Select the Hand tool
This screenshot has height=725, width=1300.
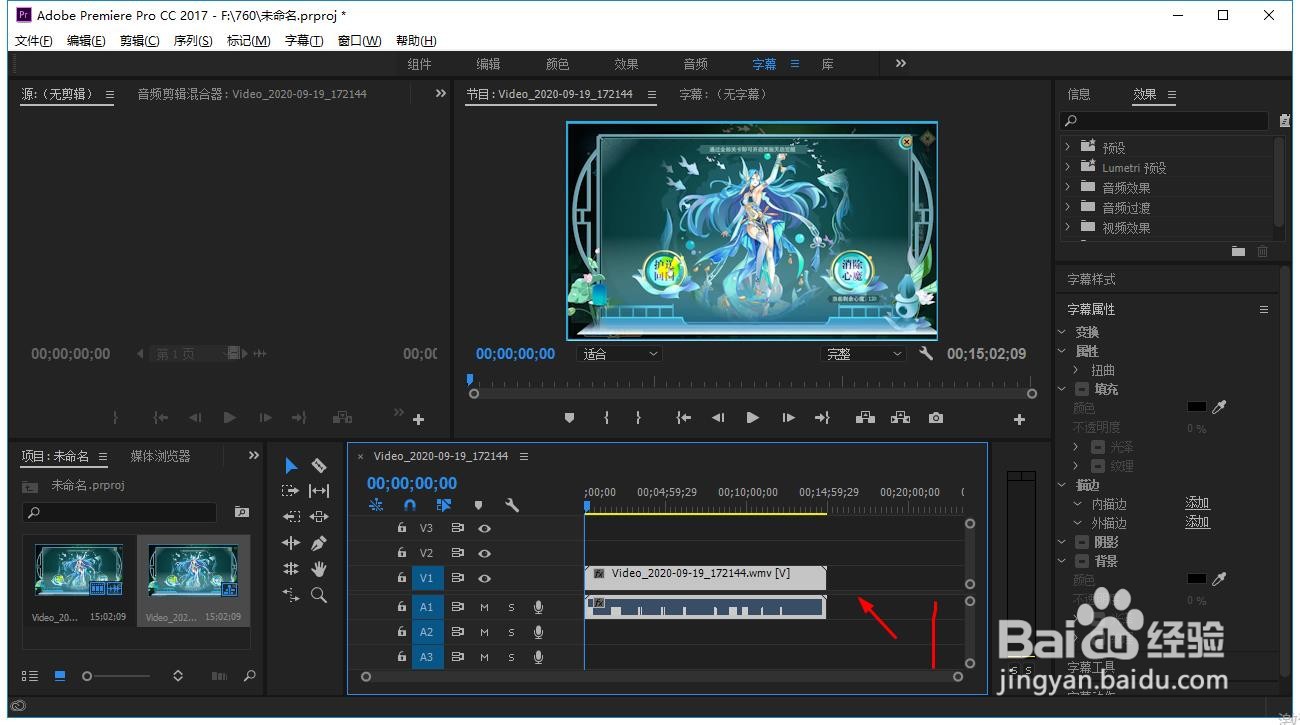(319, 569)
